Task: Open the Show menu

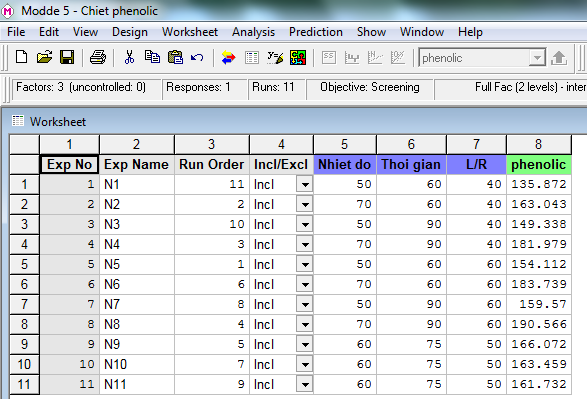Action: click(371, 32)
